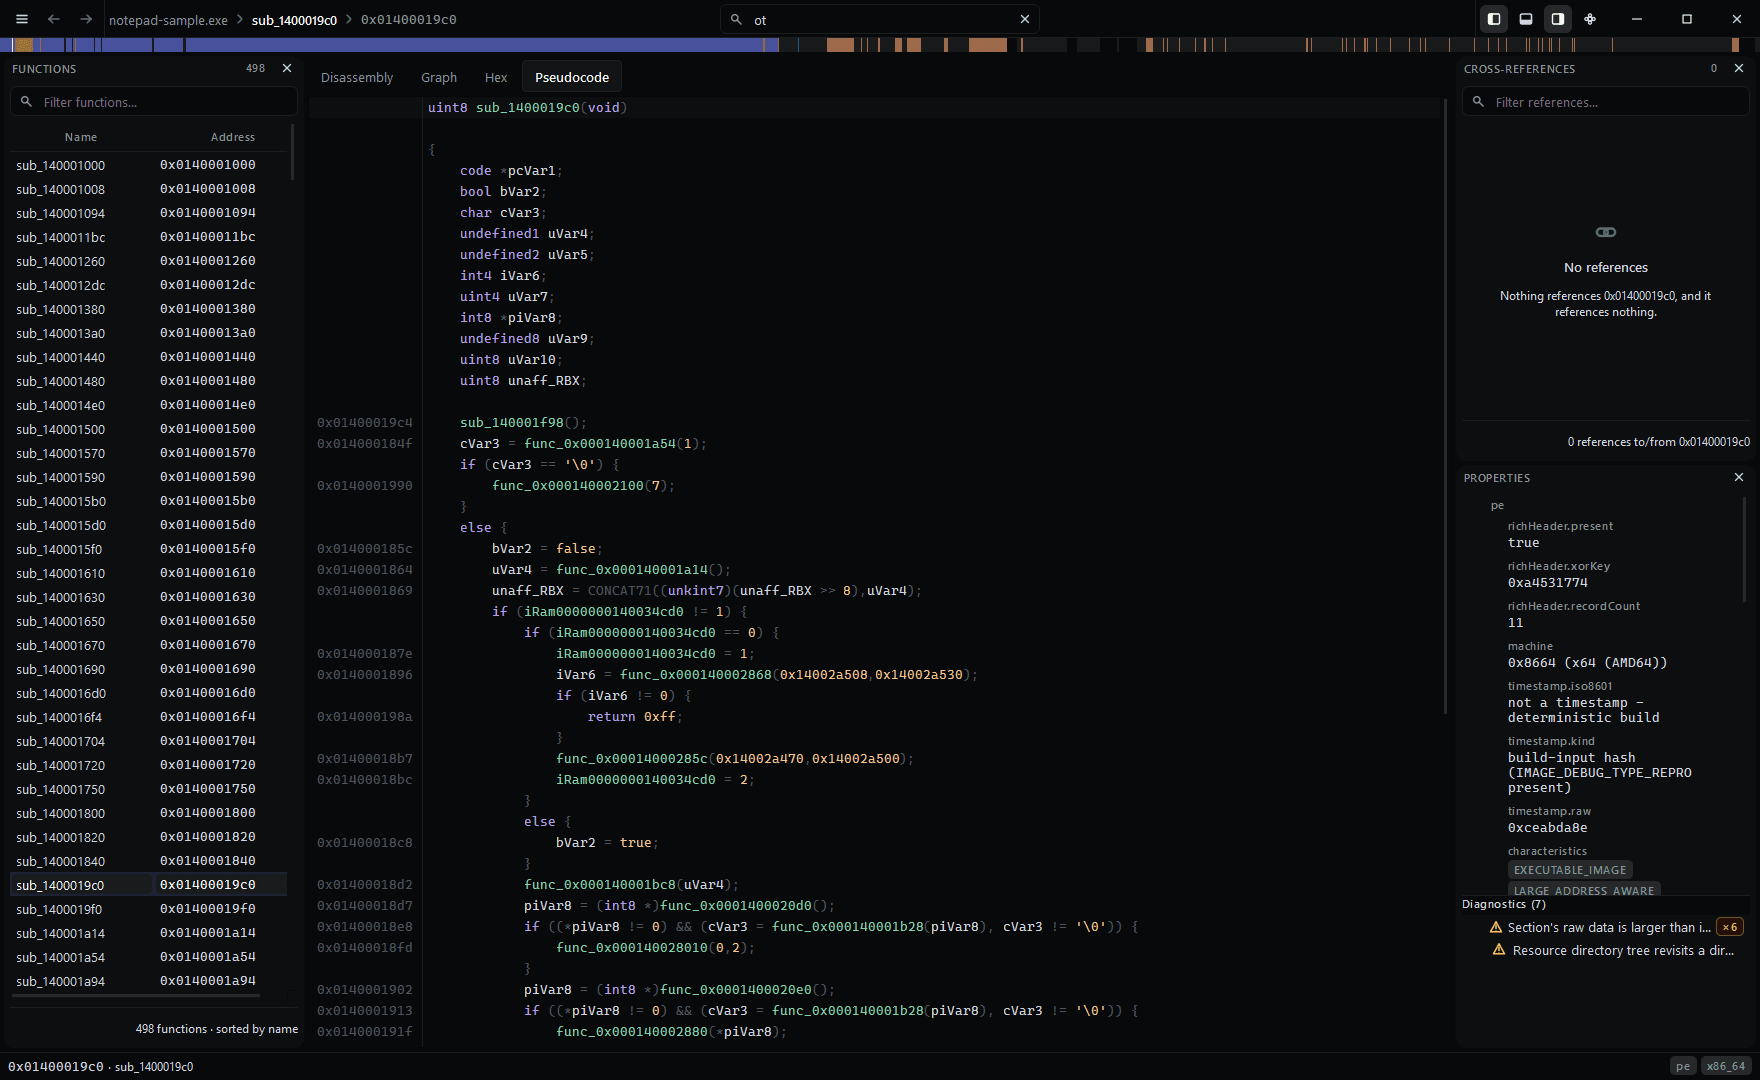Click richHeader.xorKey value 0xa4531774

pos(1548,583)
